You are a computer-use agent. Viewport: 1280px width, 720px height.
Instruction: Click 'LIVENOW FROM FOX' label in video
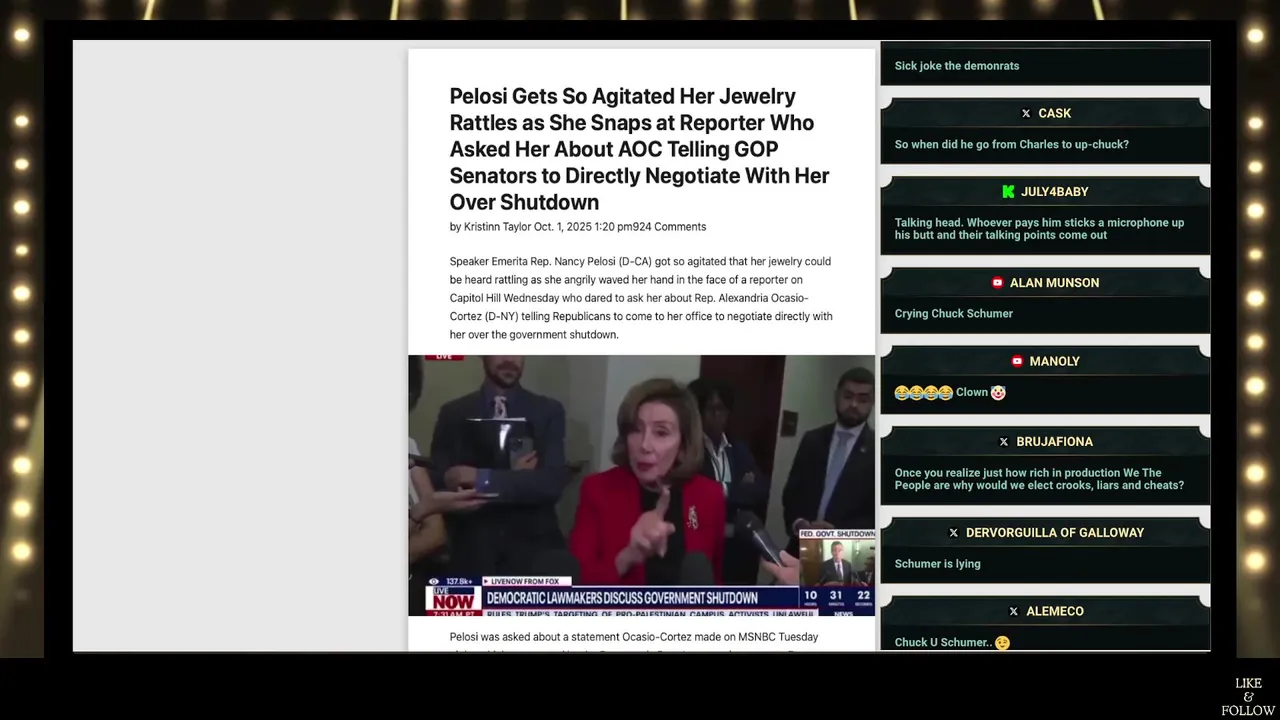coord(530,581)
